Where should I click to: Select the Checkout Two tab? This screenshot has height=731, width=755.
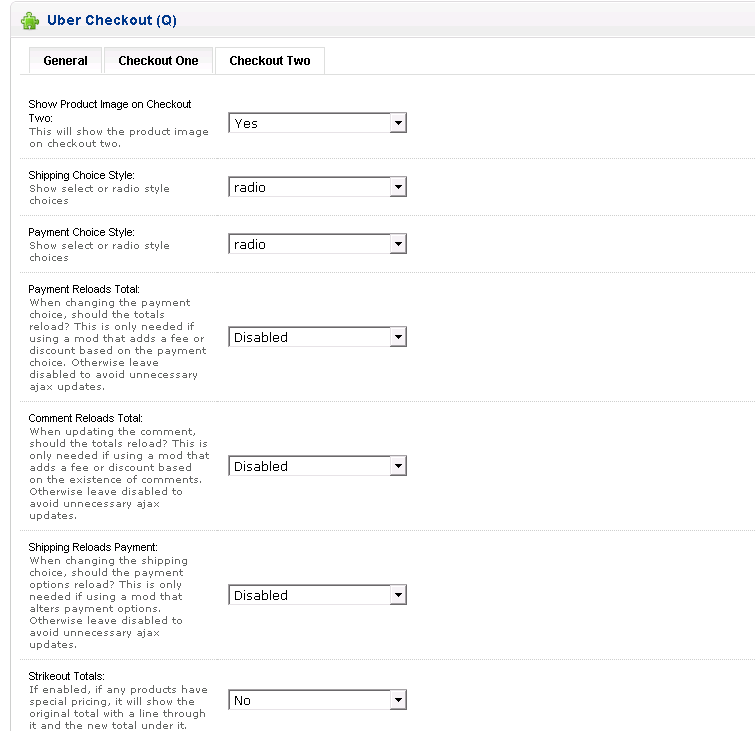pos(270,61)
